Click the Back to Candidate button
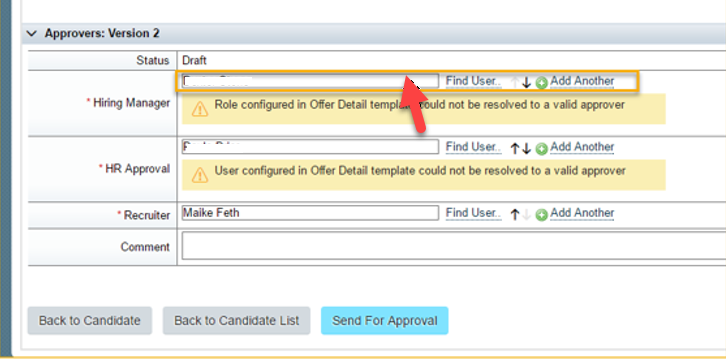 point(89,321)
